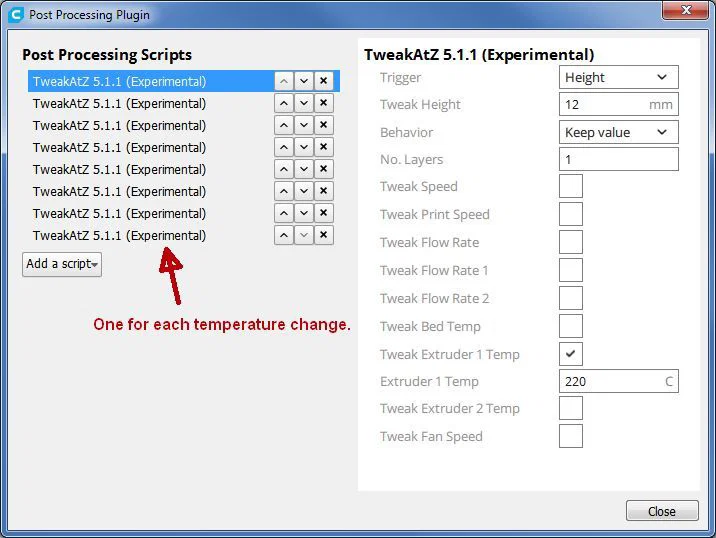Move the fifth TweakAtZ script down

click(x=304, y=169)
